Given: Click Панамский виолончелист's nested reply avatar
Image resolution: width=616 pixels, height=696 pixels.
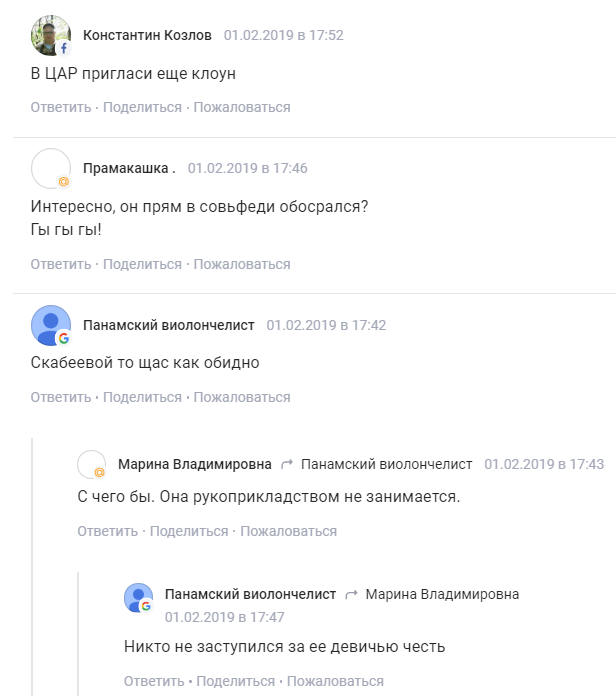Looking at the screenshot, I should (x=138, y=597).
